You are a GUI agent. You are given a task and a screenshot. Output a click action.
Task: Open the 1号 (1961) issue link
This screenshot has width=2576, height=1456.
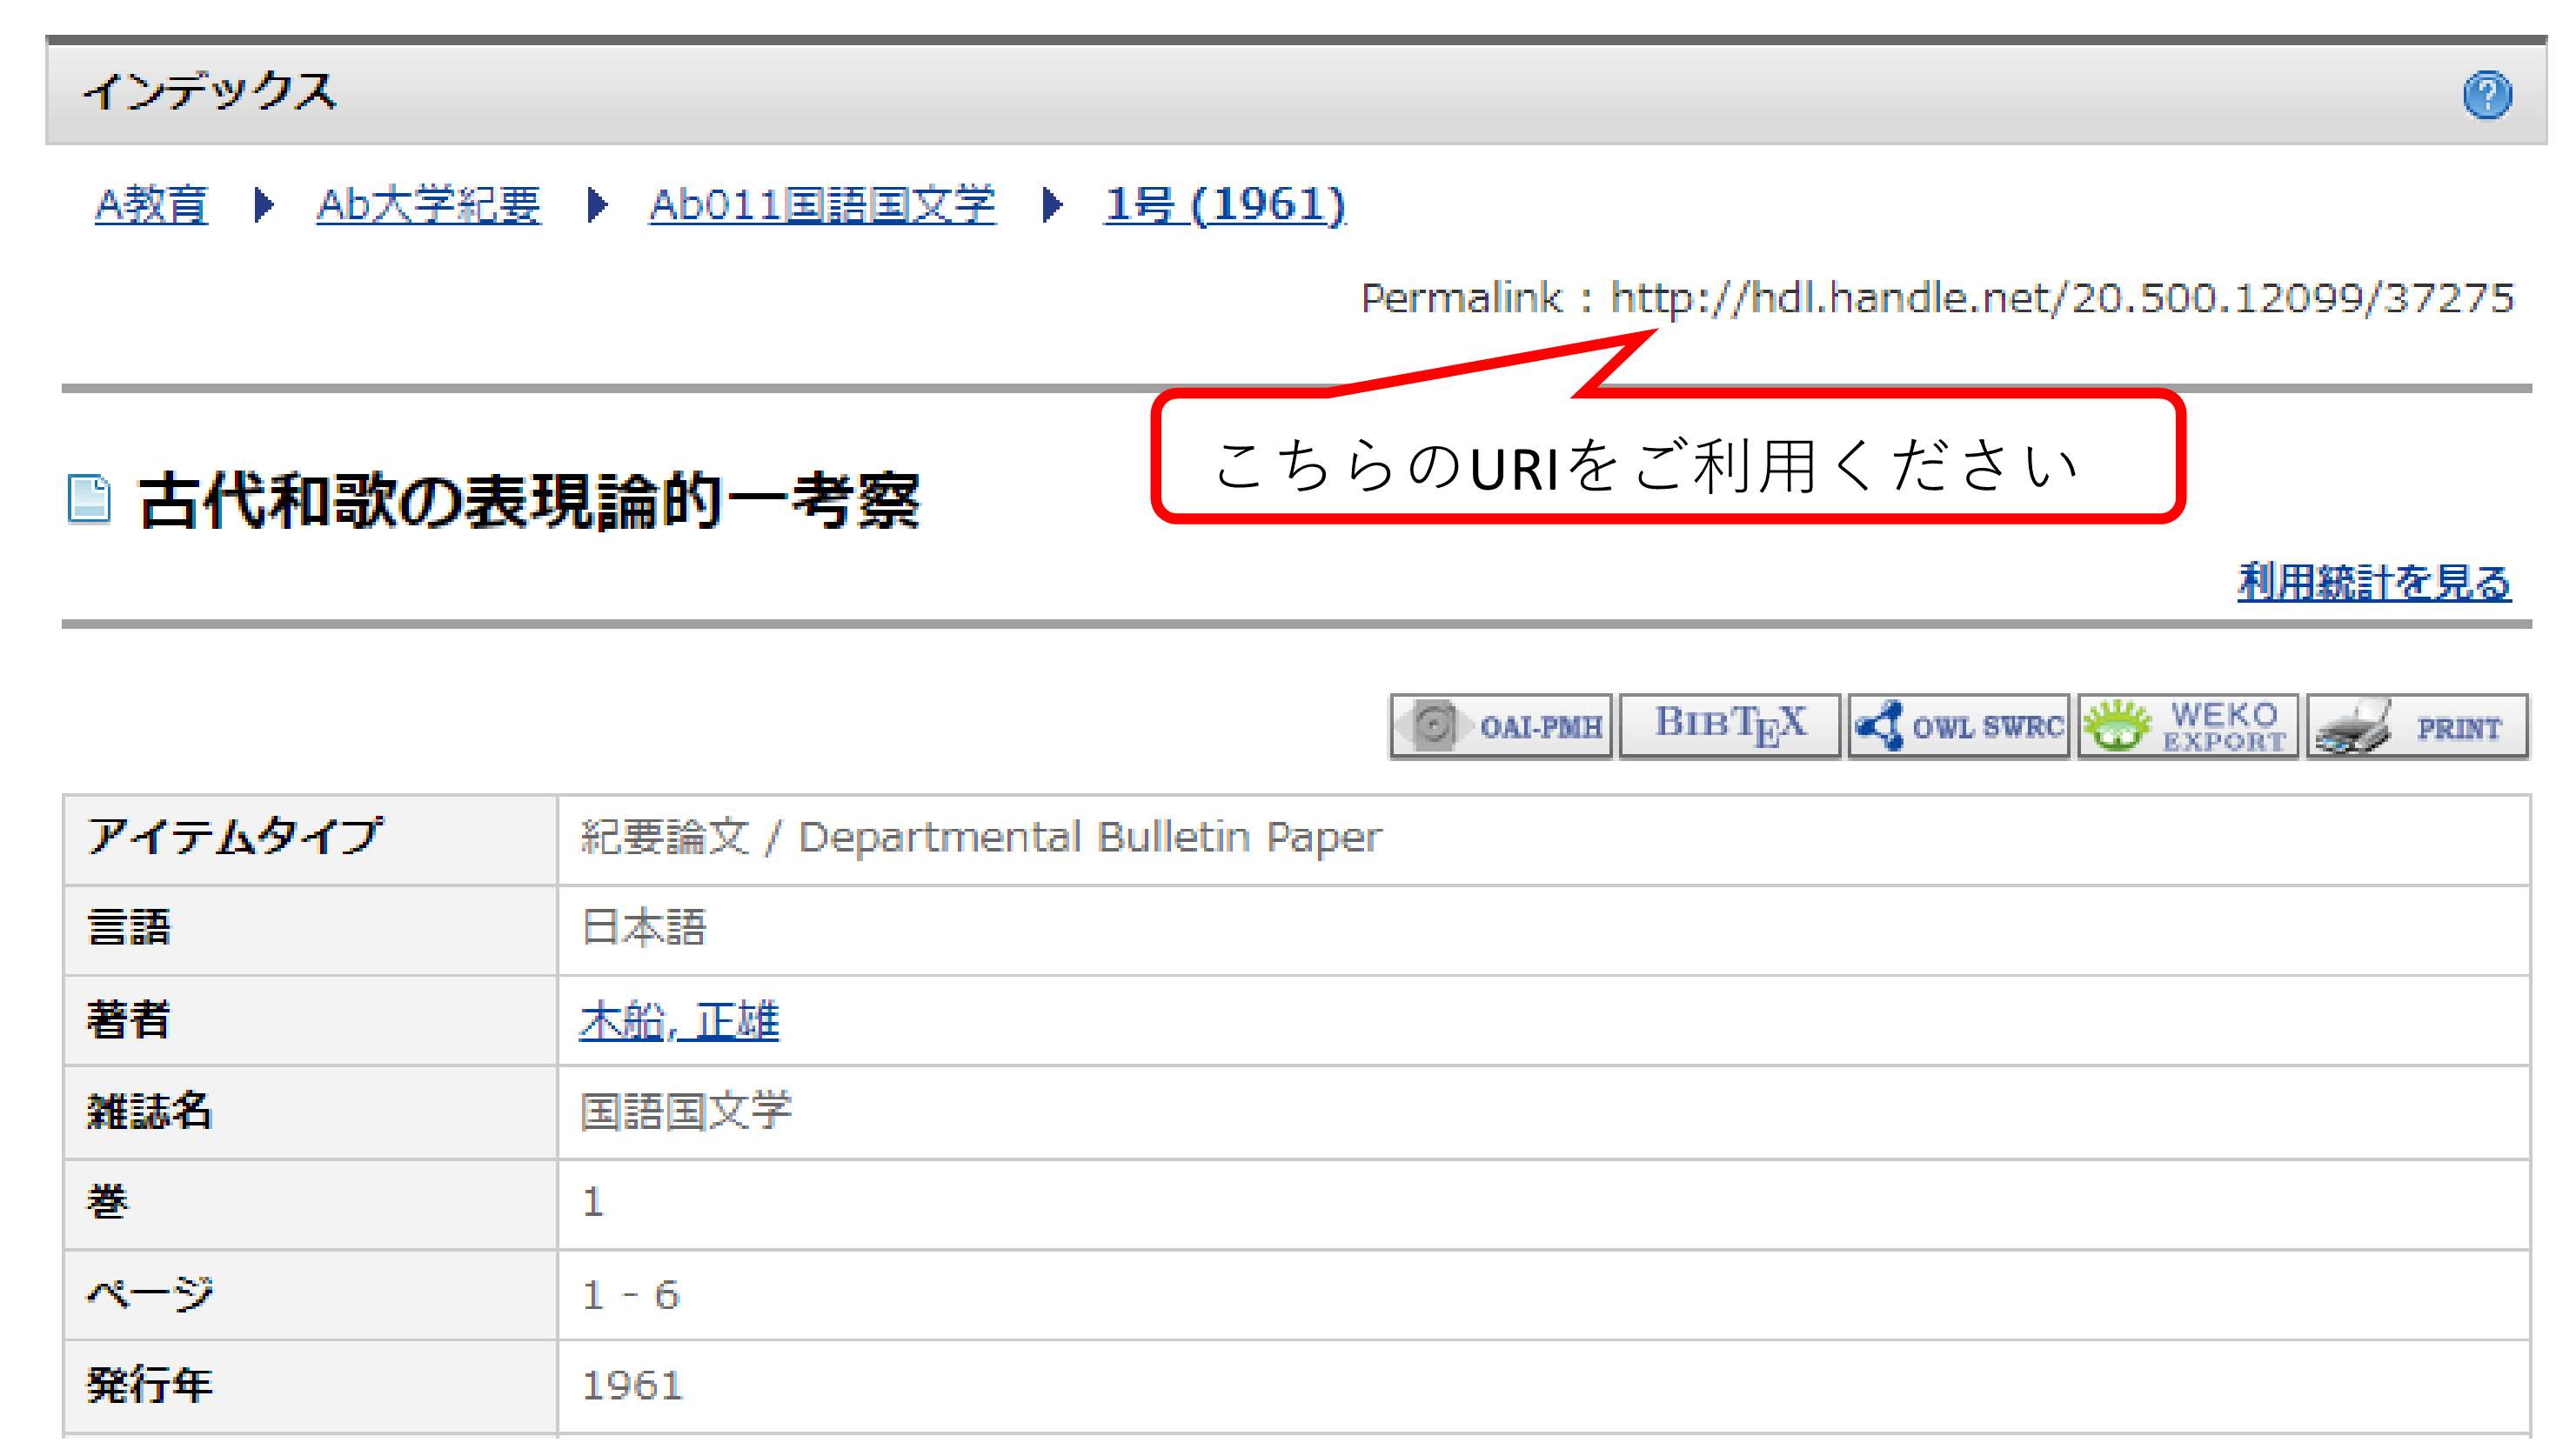point(1225,205)
